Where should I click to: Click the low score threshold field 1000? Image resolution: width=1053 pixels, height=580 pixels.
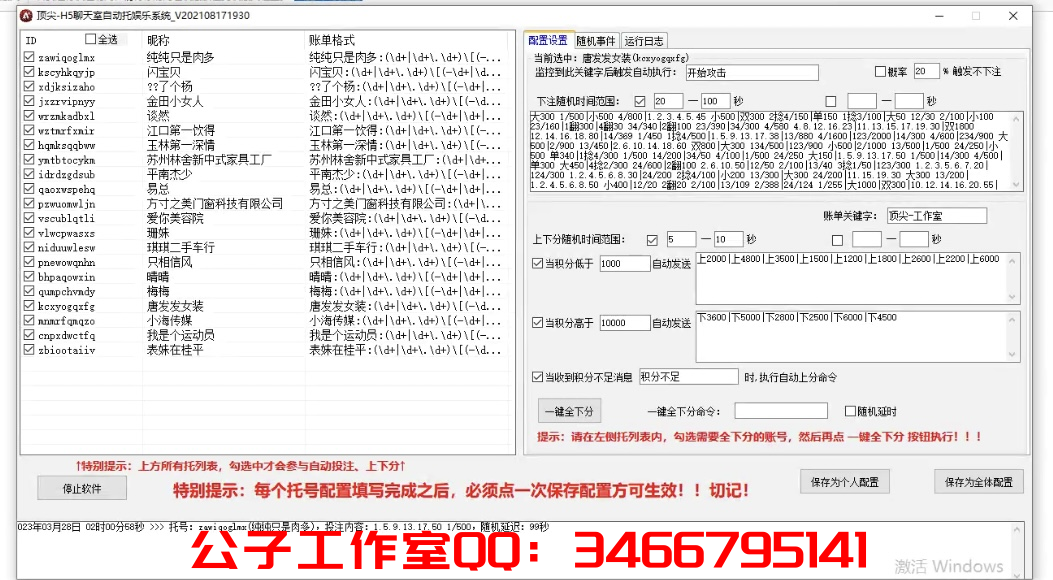625,264
